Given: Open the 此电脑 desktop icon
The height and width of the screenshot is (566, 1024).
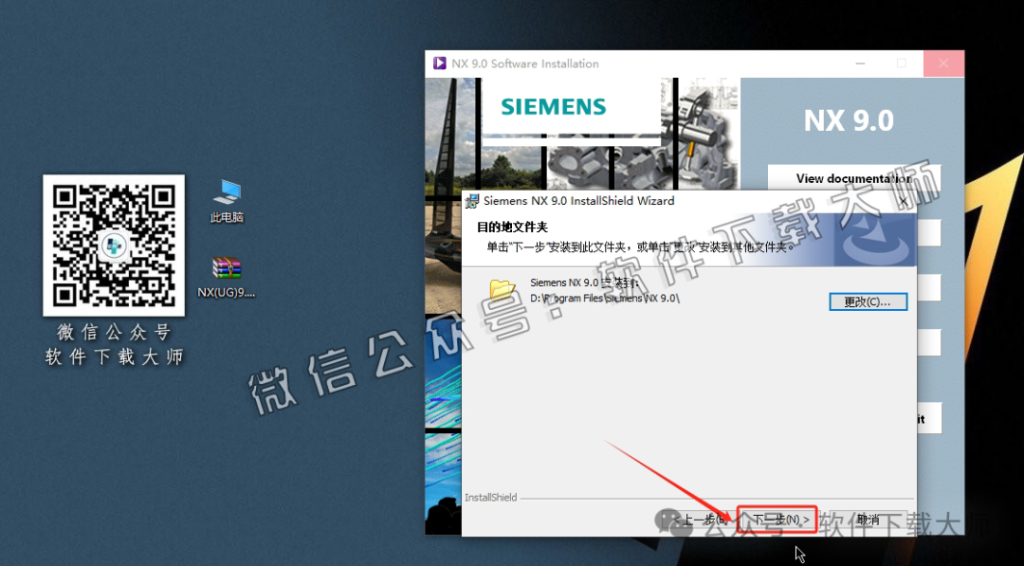Looking at the screenshot, I should (x=227, y=202).
